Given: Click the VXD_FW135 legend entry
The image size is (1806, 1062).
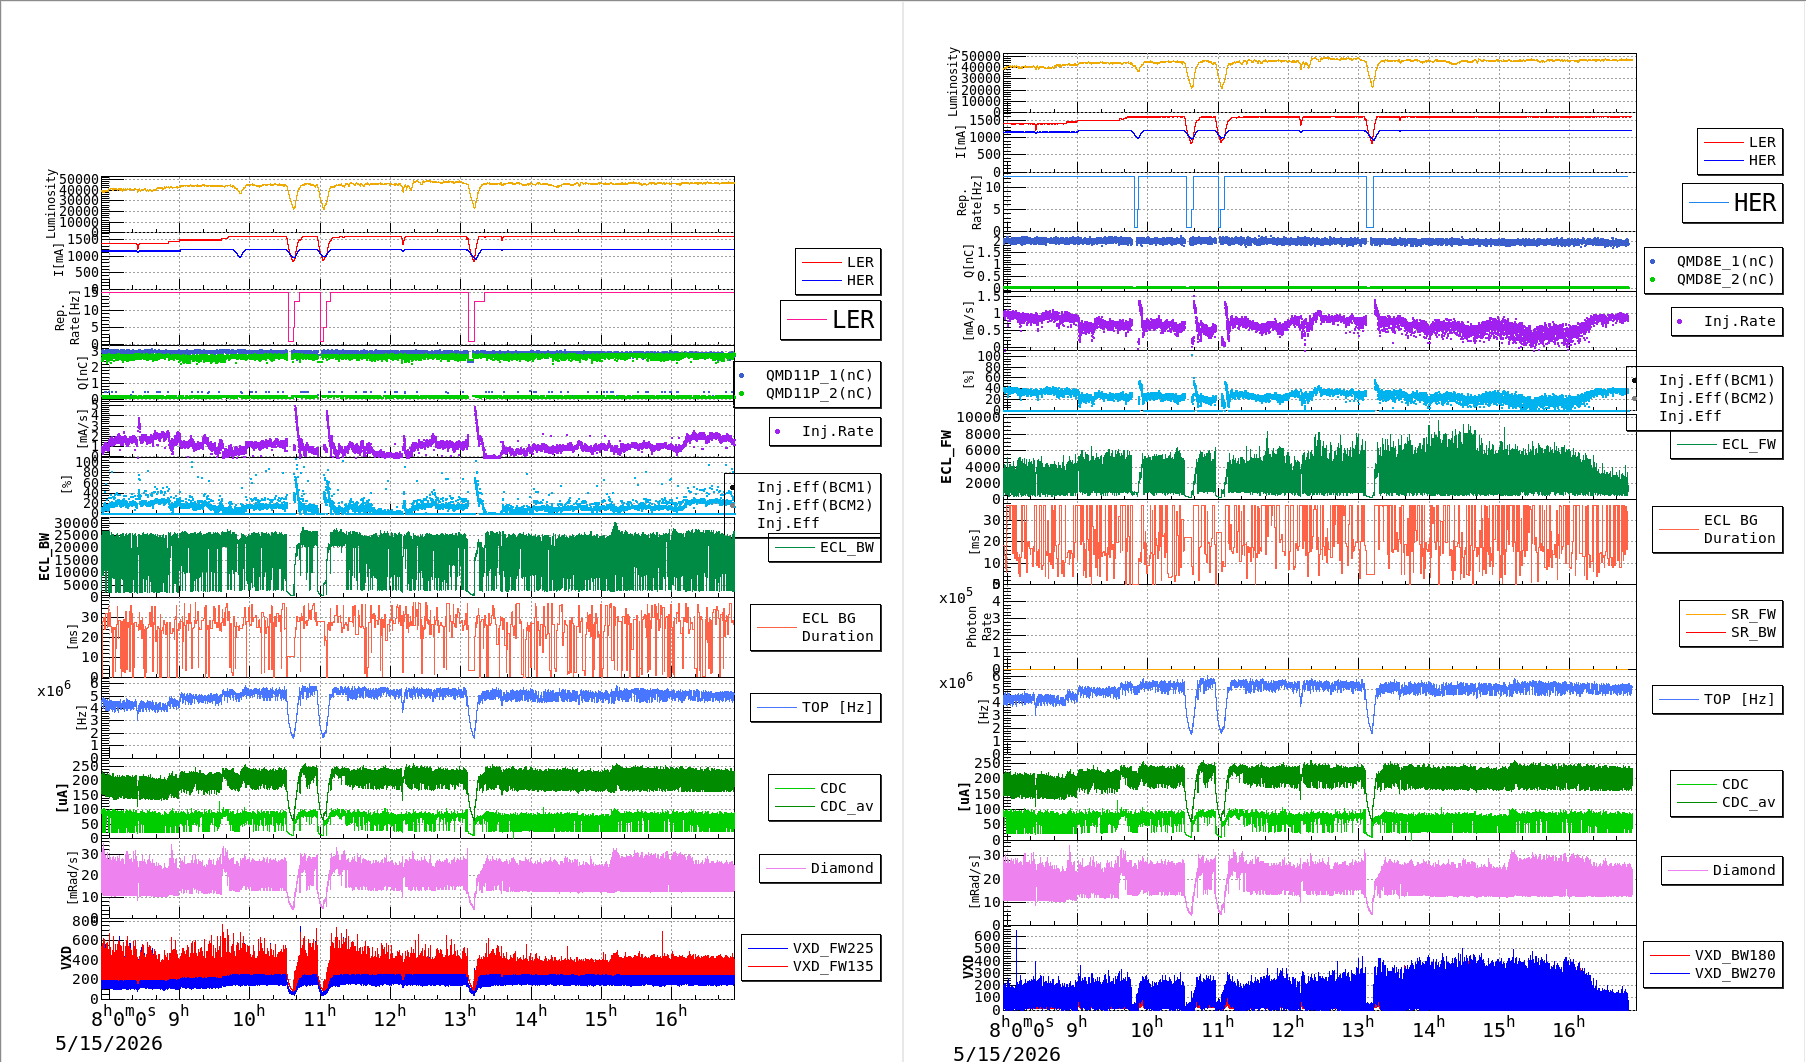Looking at the screenshot, I should point(811,966).
